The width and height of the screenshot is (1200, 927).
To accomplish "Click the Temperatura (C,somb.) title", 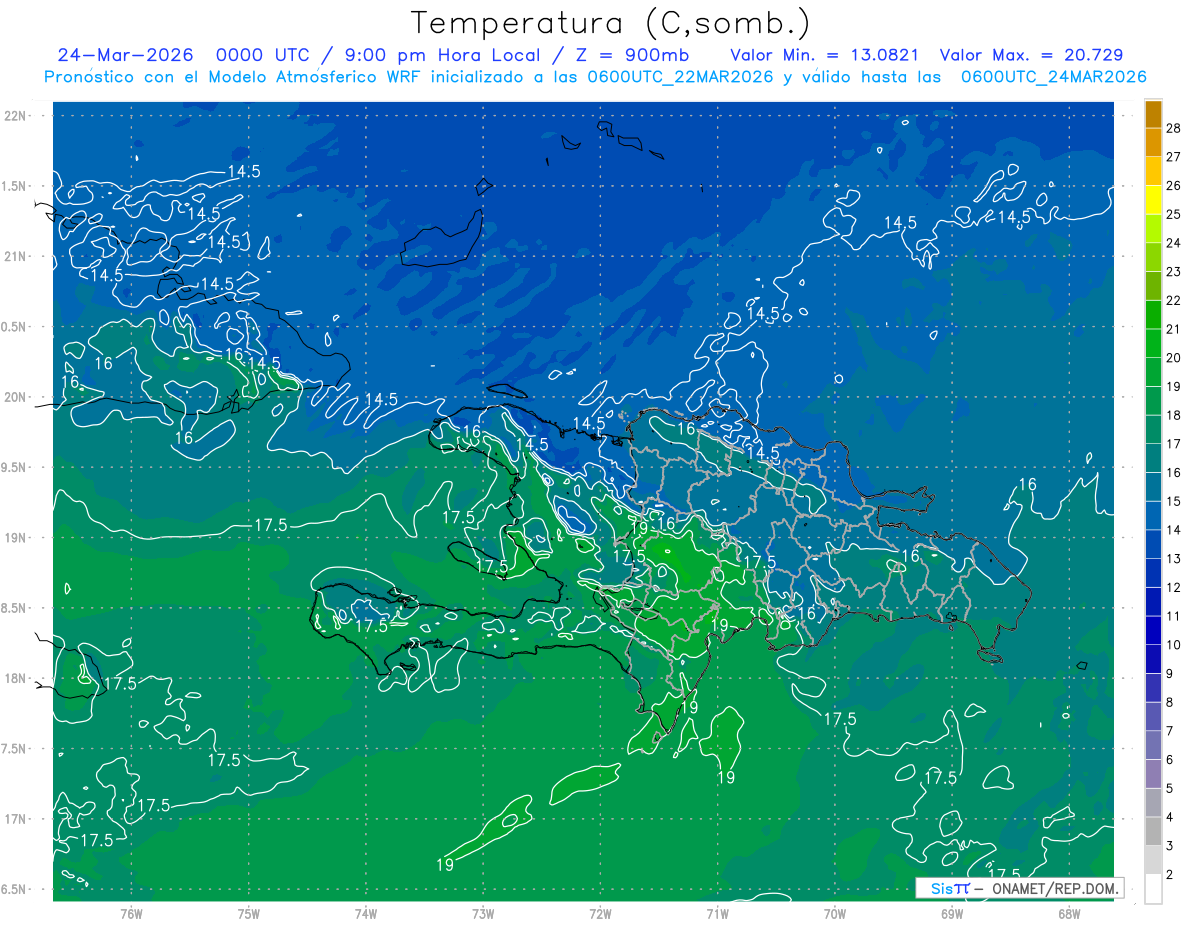I will [x=610, y=23].
